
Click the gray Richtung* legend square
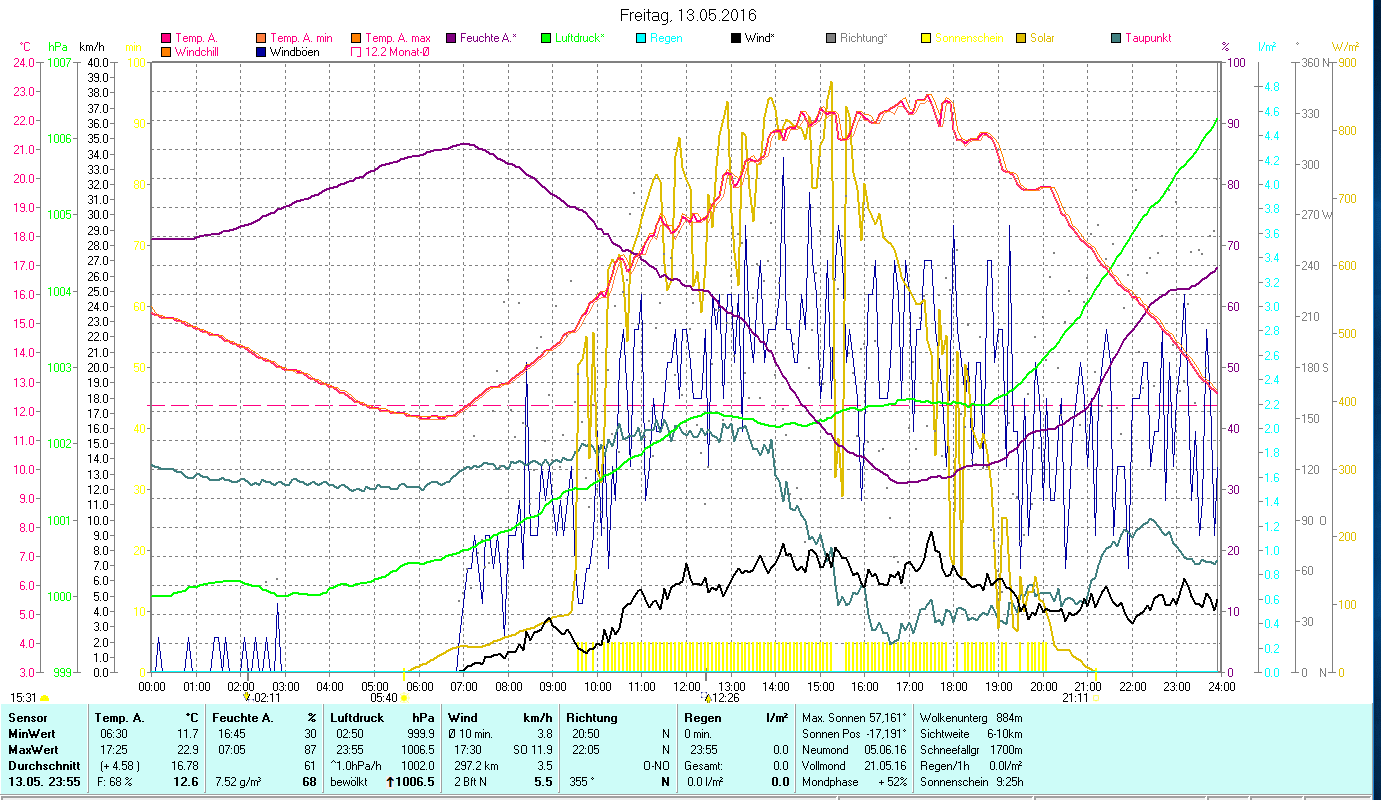point(831,38)
